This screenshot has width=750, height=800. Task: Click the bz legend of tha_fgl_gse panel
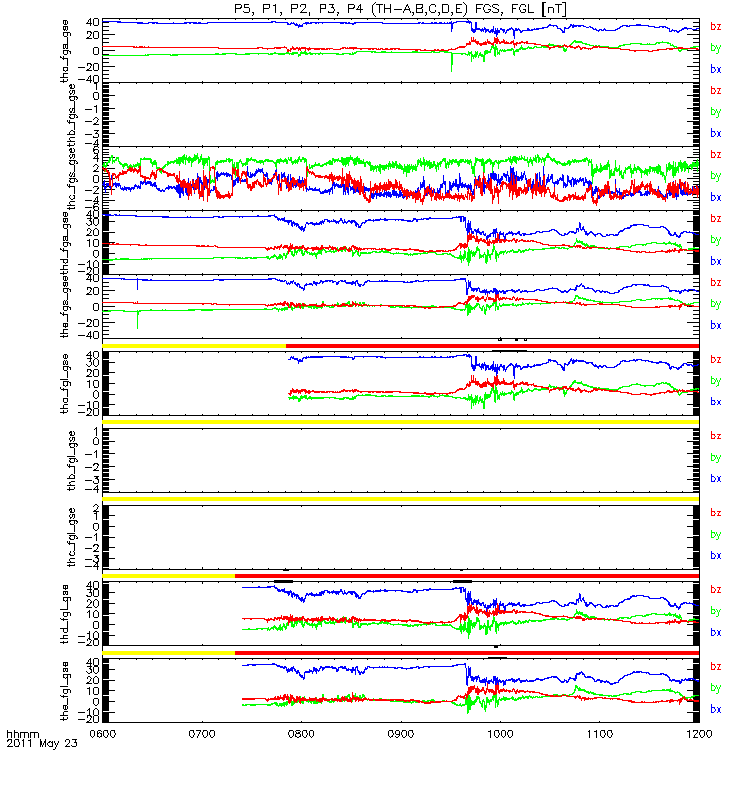(x=716, y=360)
